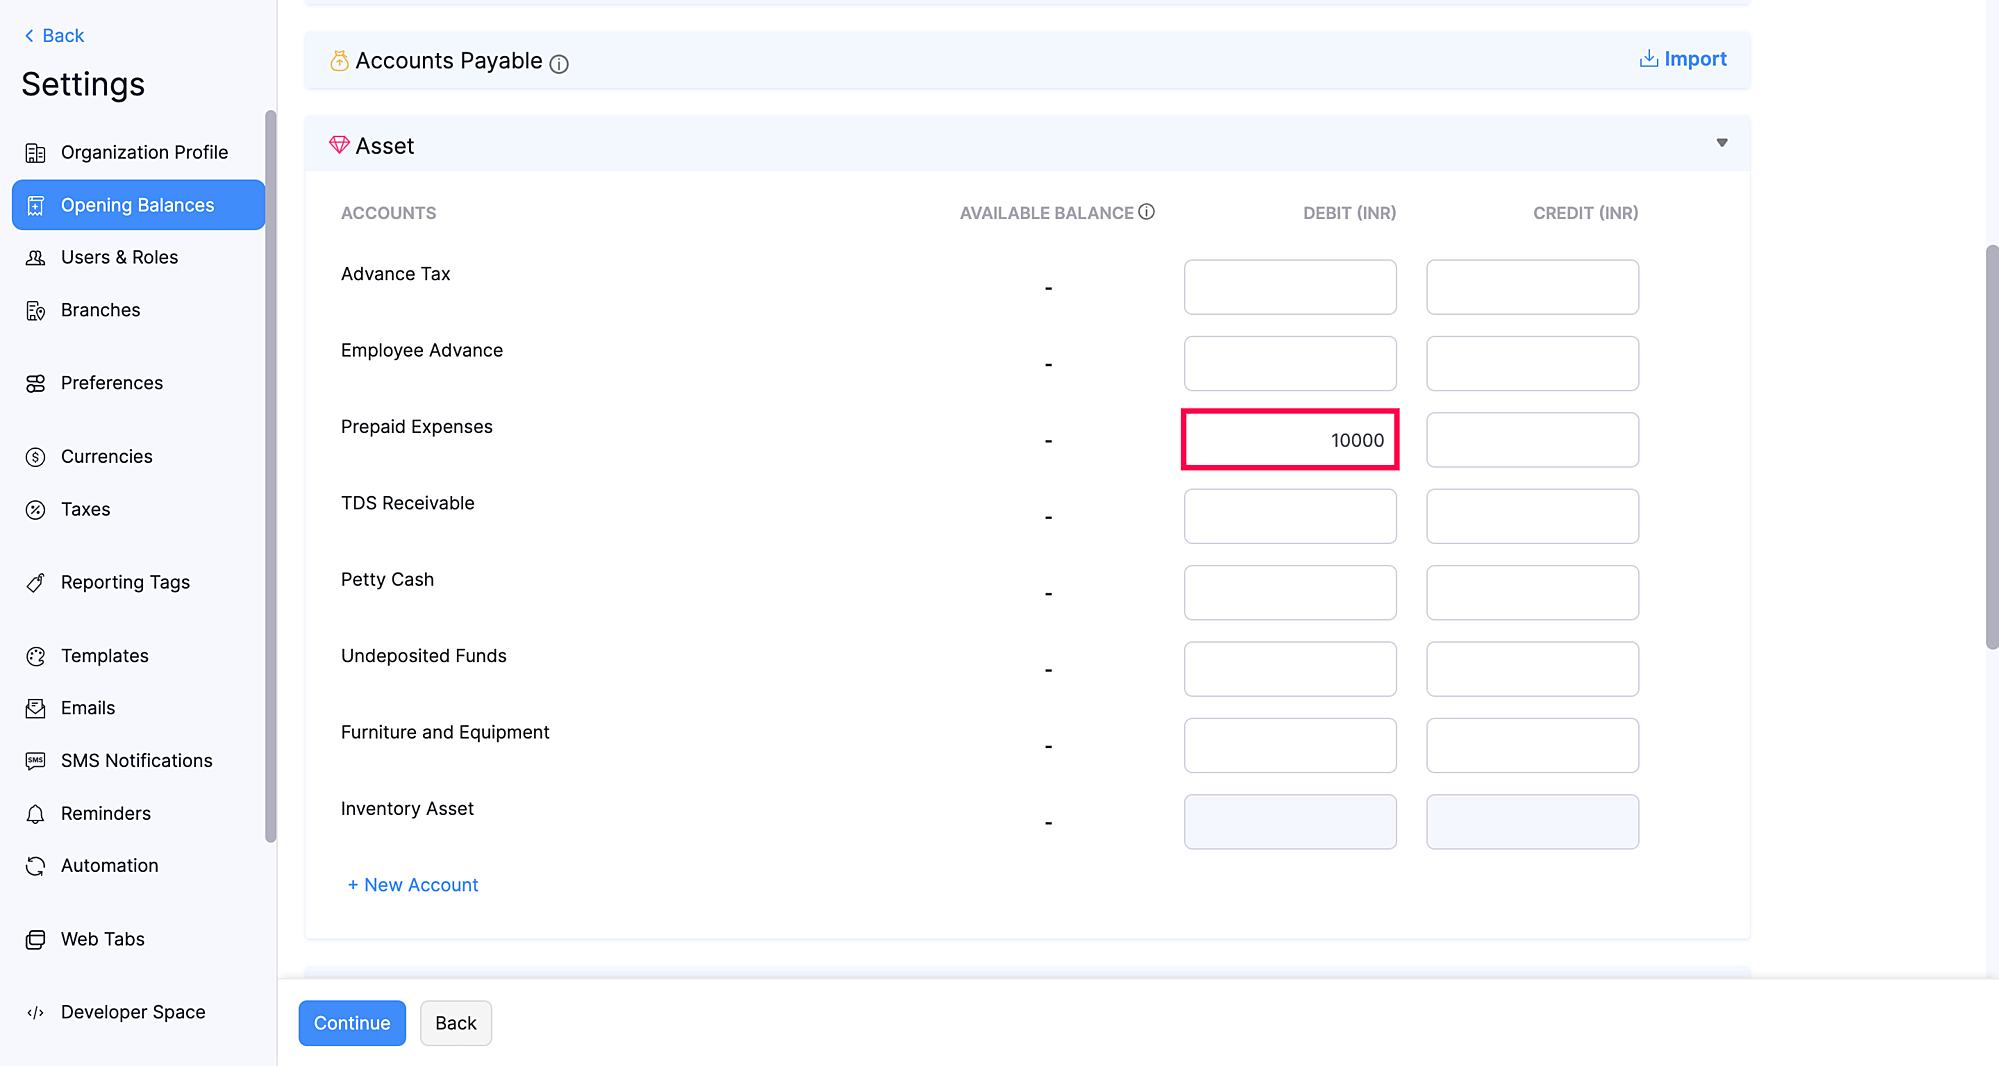The image size is (1999, 1066).
Task: Click the Petty Cash credit field
Action: (x=1531, y=593)
